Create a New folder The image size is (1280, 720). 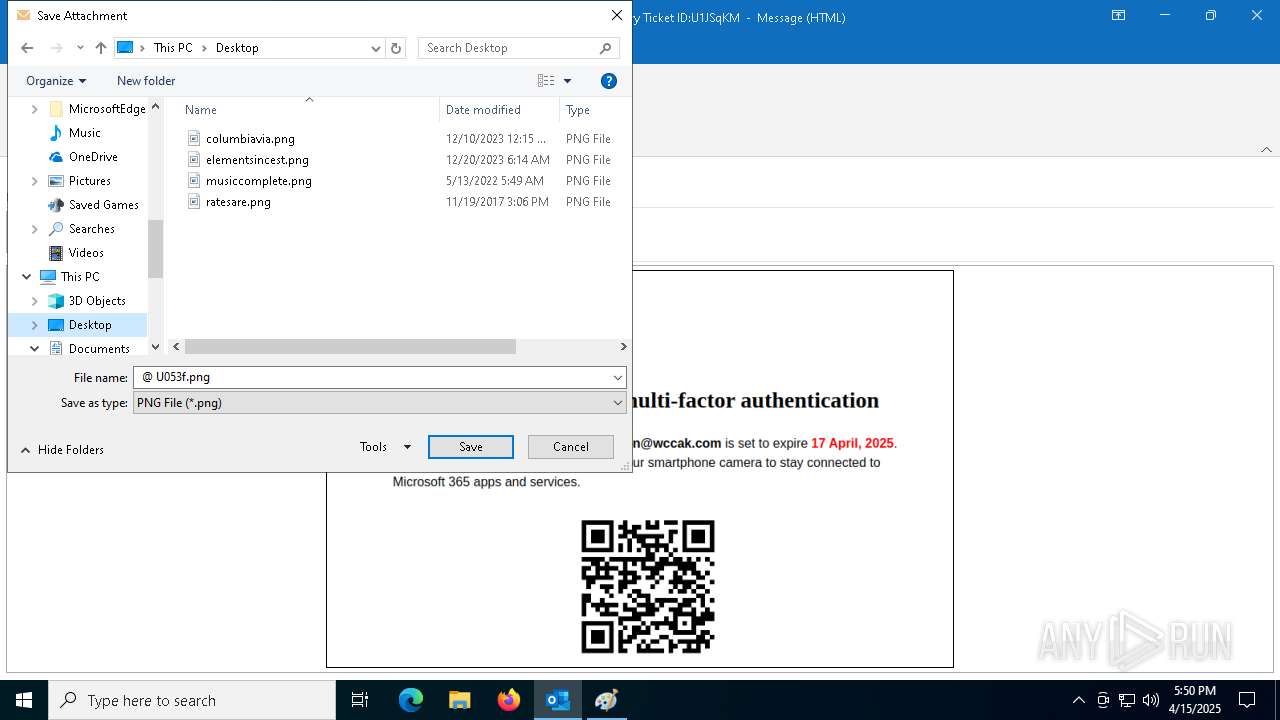pos(146,81)
